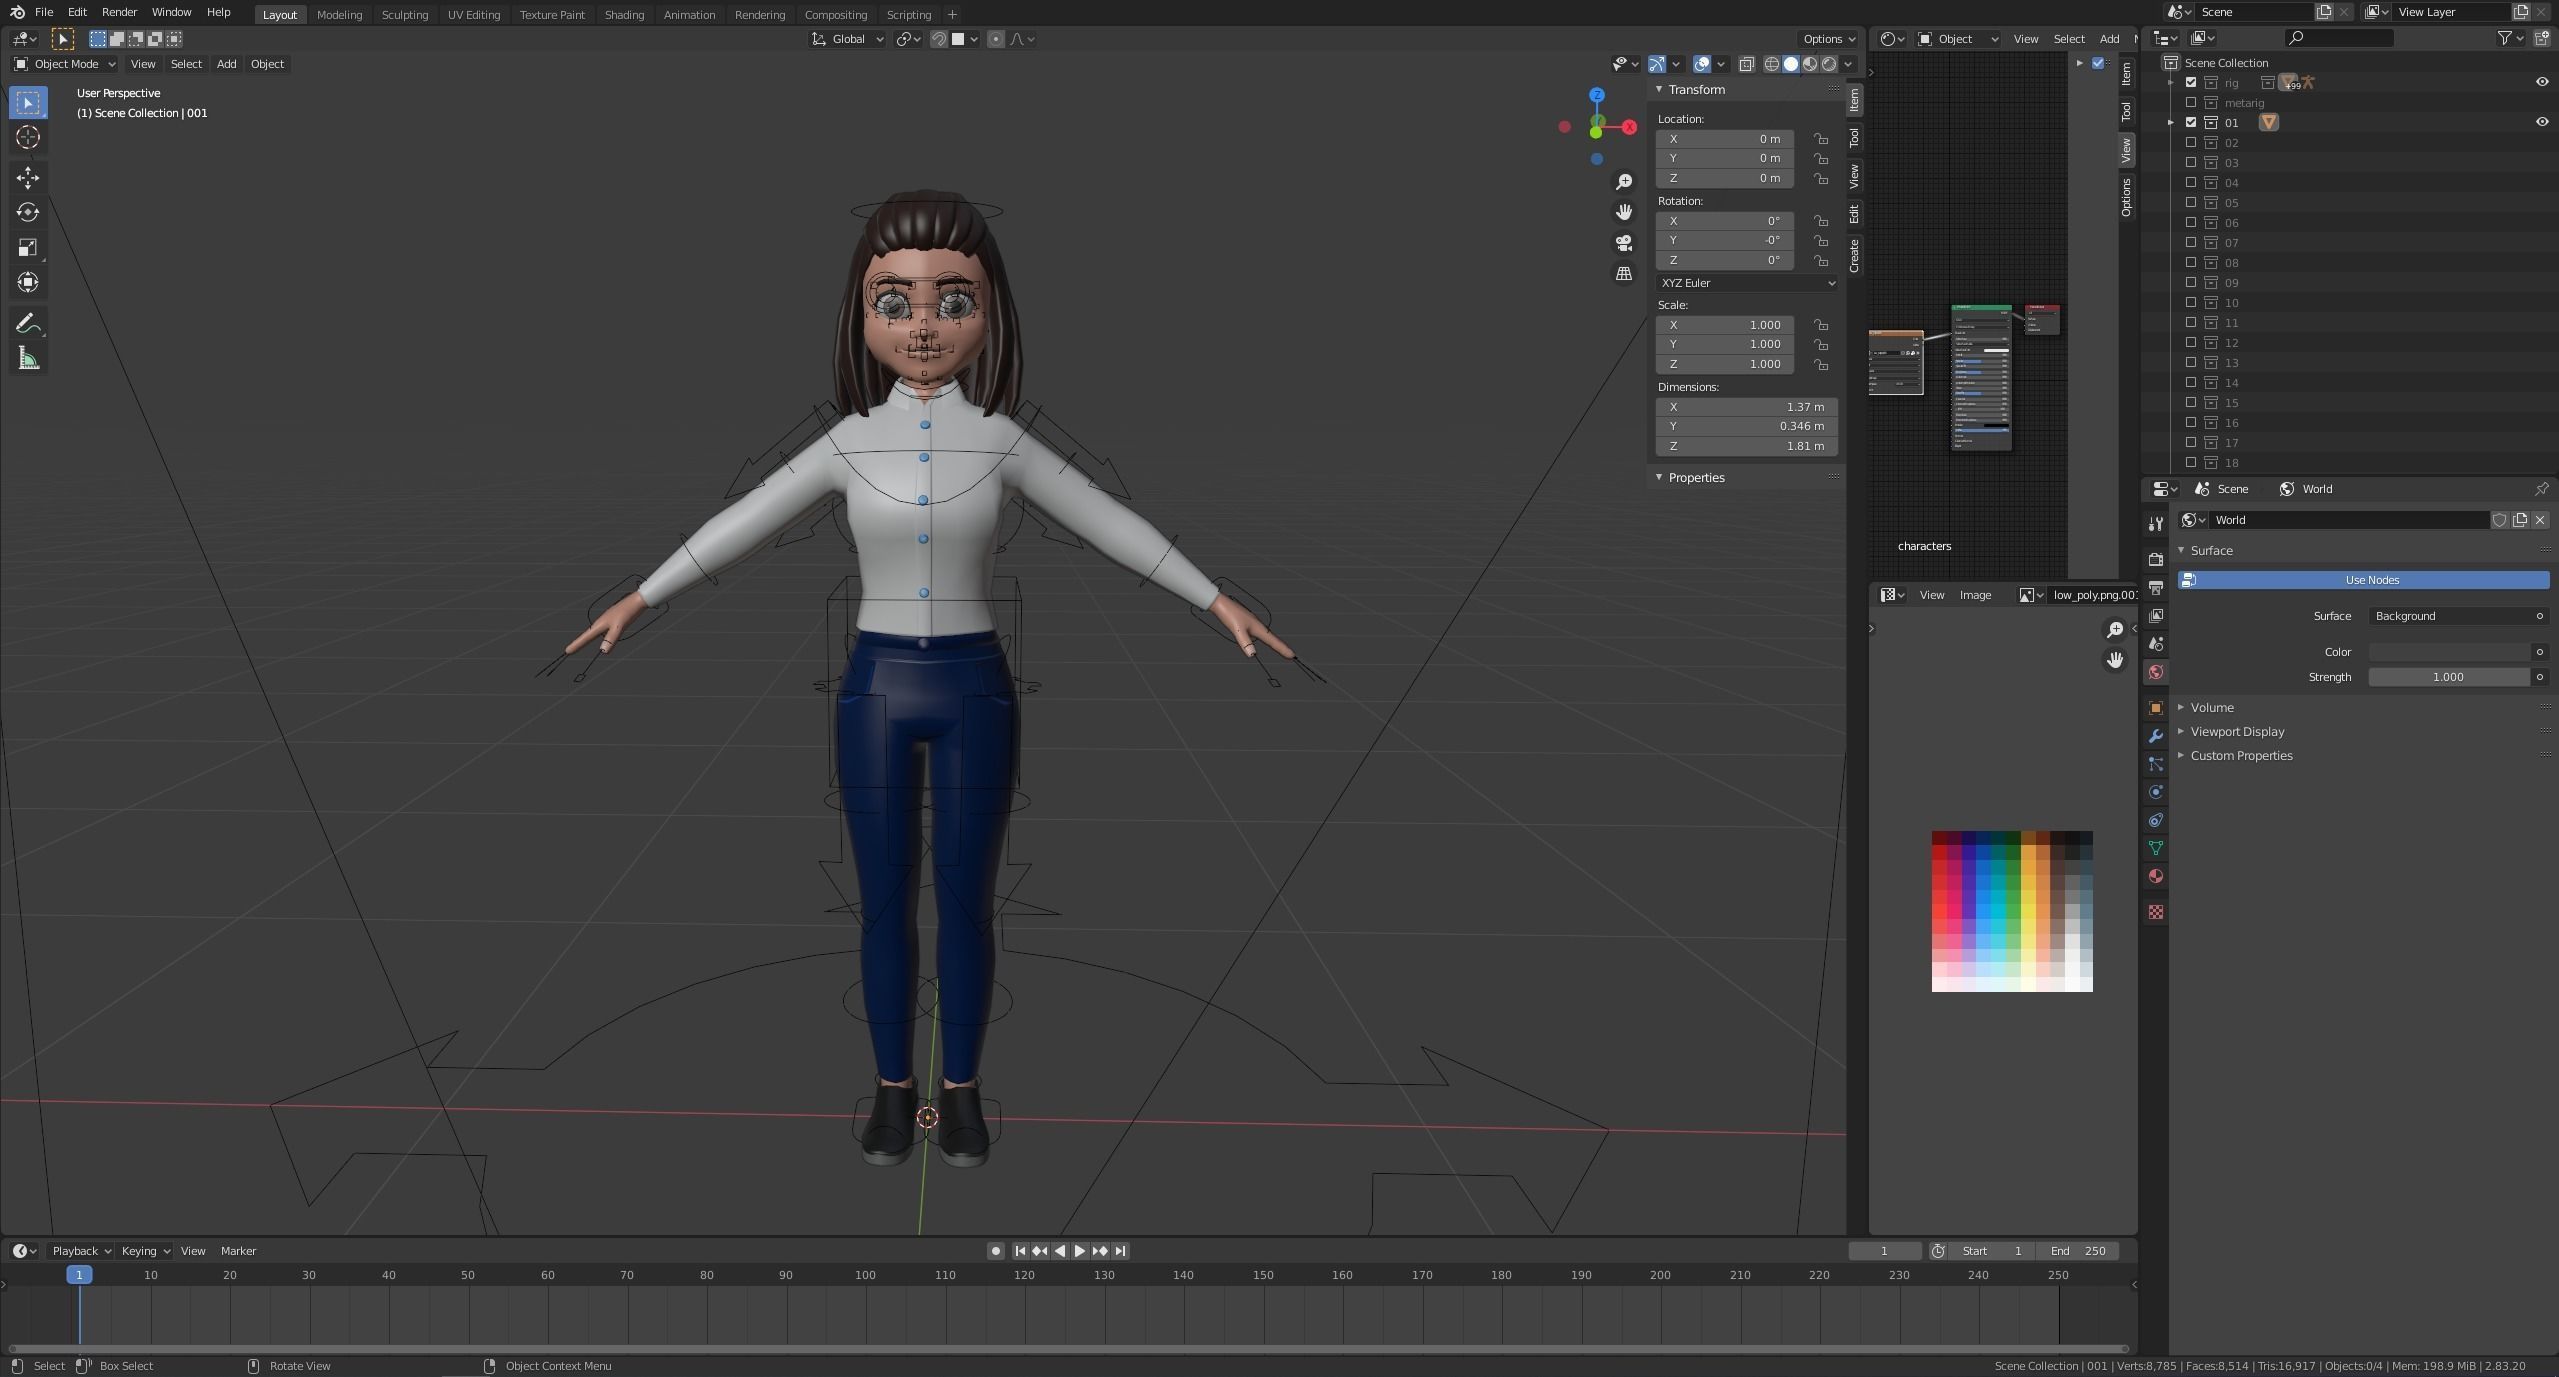Select the Measure tool
Screen dimensions: 2559x1377
(28, 359)
